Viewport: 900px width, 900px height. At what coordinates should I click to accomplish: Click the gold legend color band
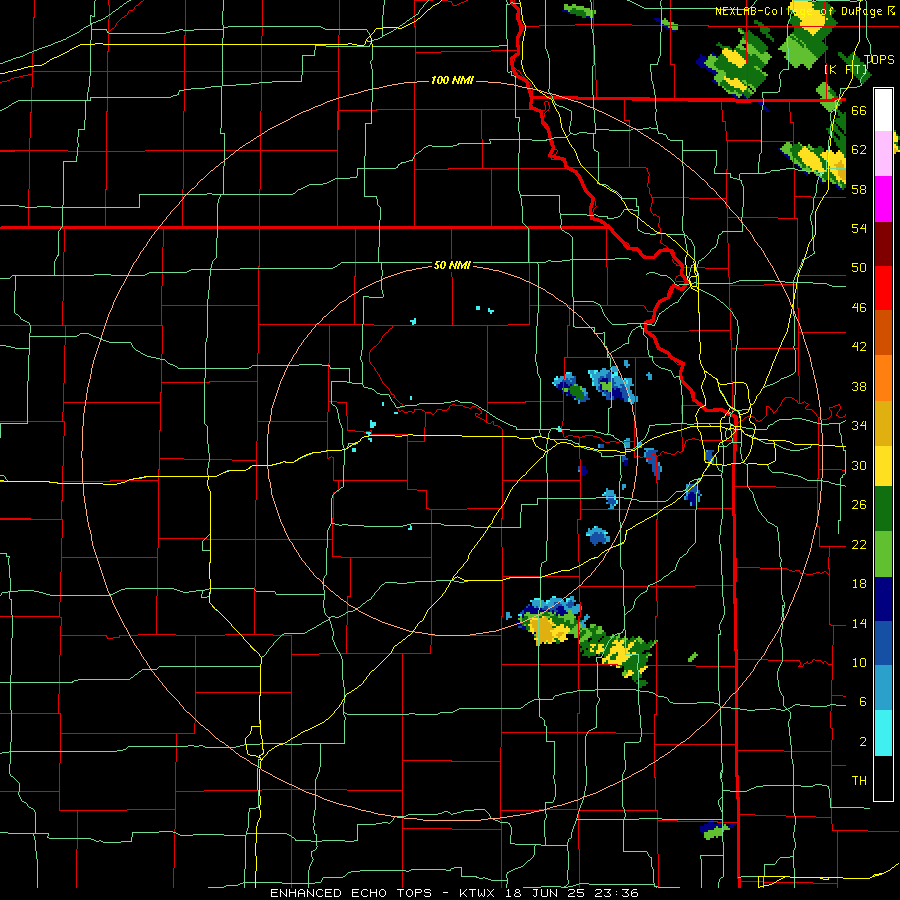pos(883,423)
